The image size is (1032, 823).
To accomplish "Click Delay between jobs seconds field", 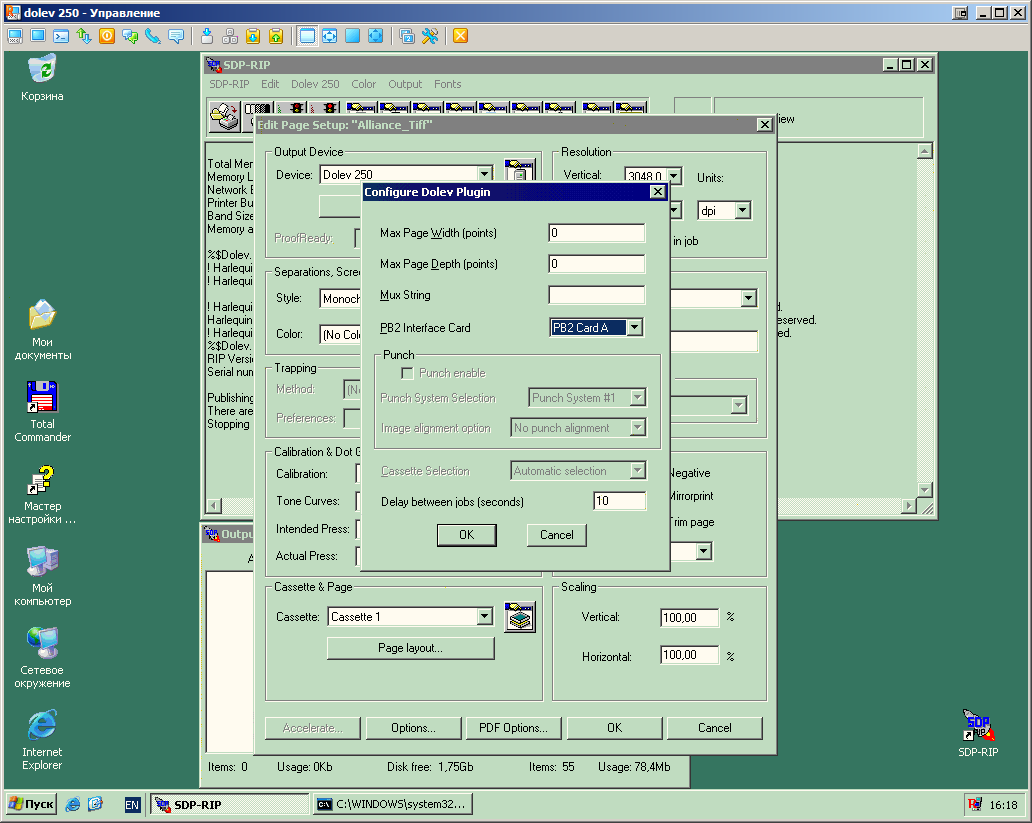I will [x=619, y=501].
